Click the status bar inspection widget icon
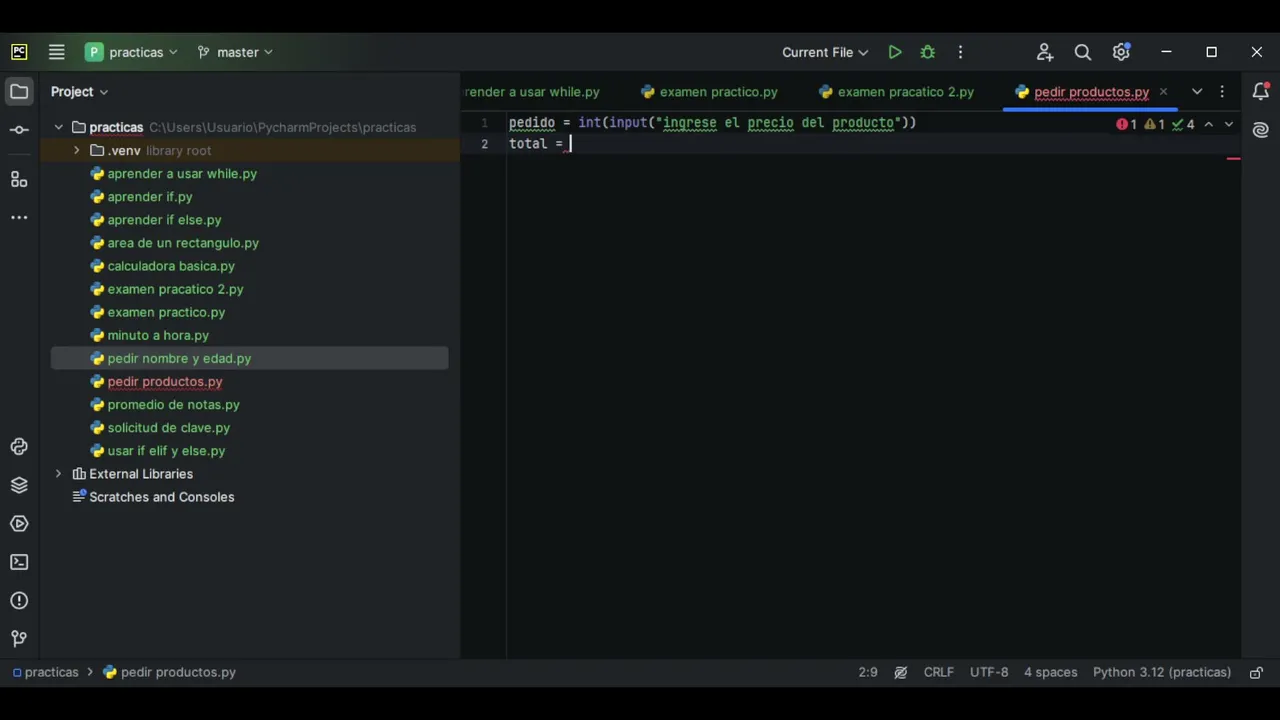This screenshot has width=1280, height=720. click(901, 672)
